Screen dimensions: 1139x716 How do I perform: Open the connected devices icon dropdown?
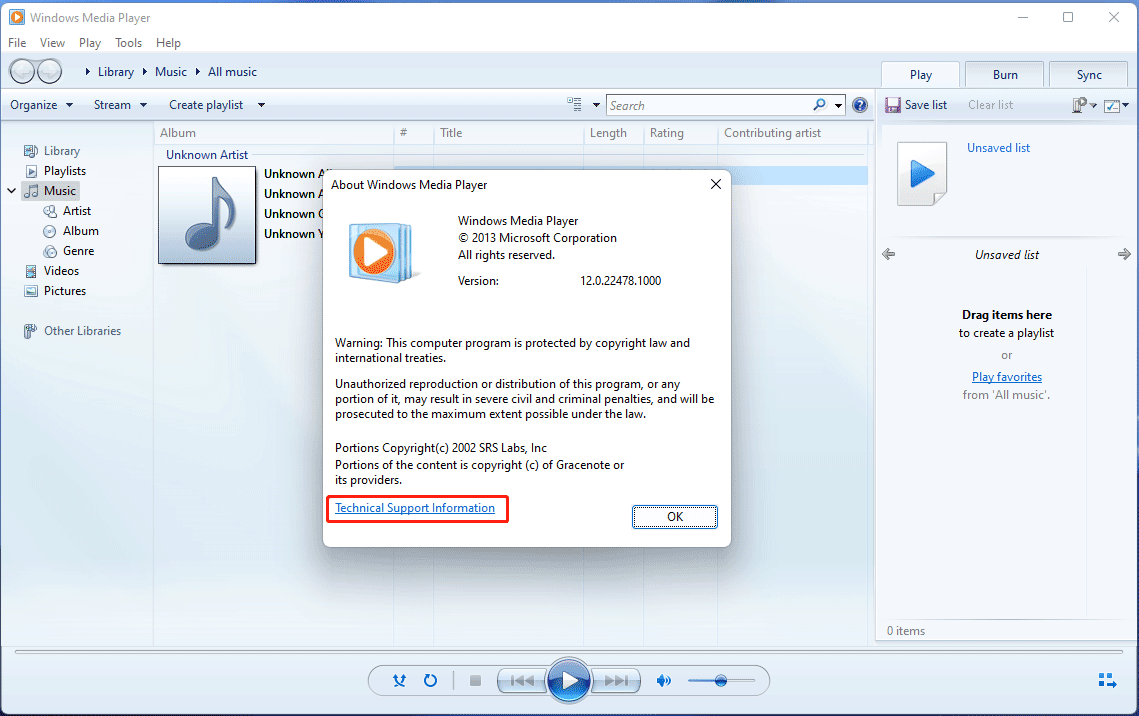[1084, 105]
